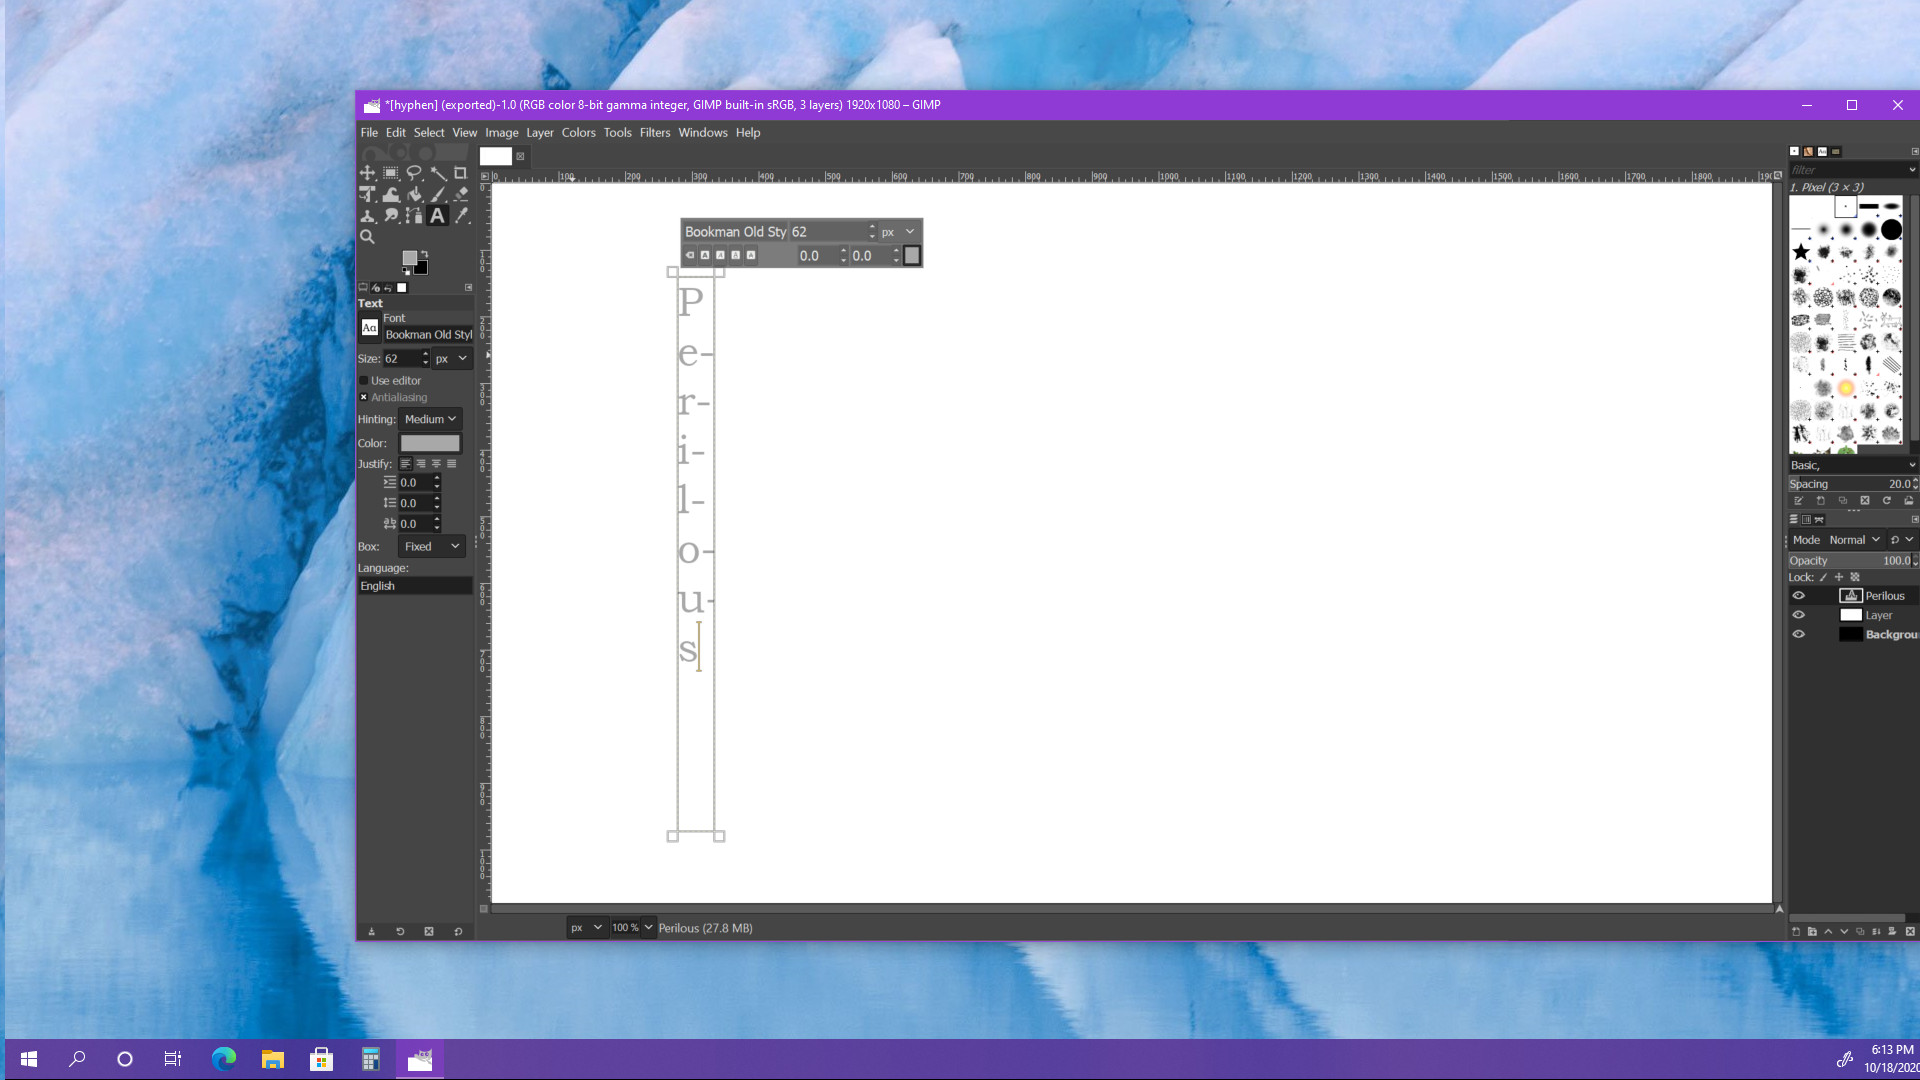Open the Filters menu
Image resolution: width=1920 pixels, height=1080 pixels.
tap(654, 133)
